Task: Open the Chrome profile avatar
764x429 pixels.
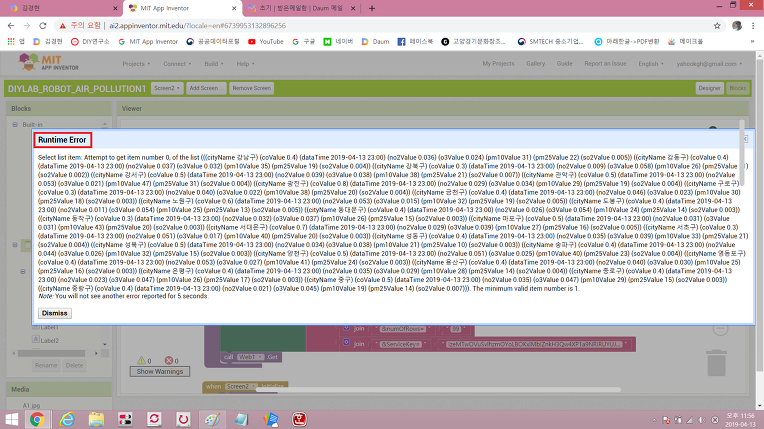Action: click(737, 26)
